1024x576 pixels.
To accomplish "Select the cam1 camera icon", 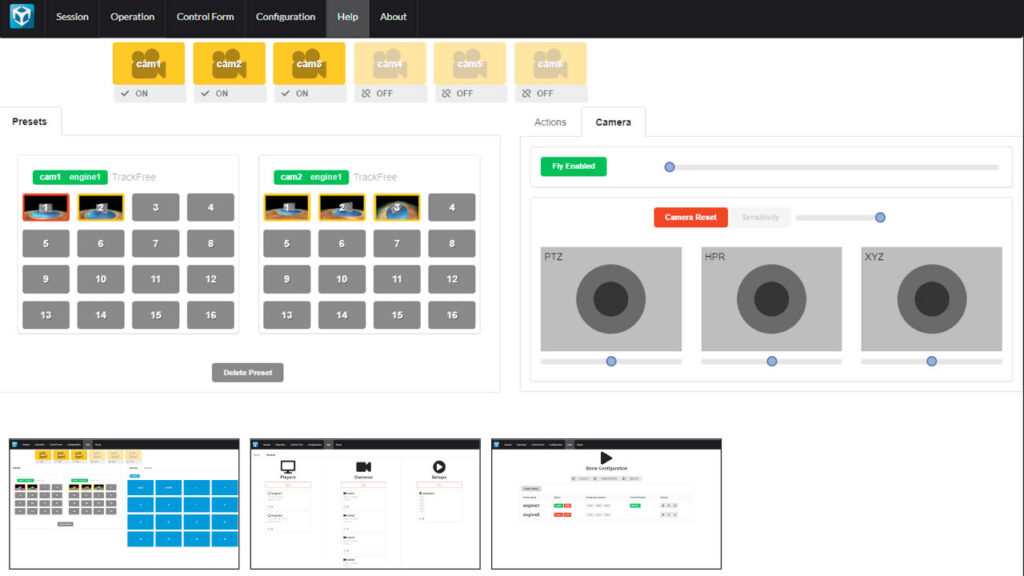I will tap(148, 63).
